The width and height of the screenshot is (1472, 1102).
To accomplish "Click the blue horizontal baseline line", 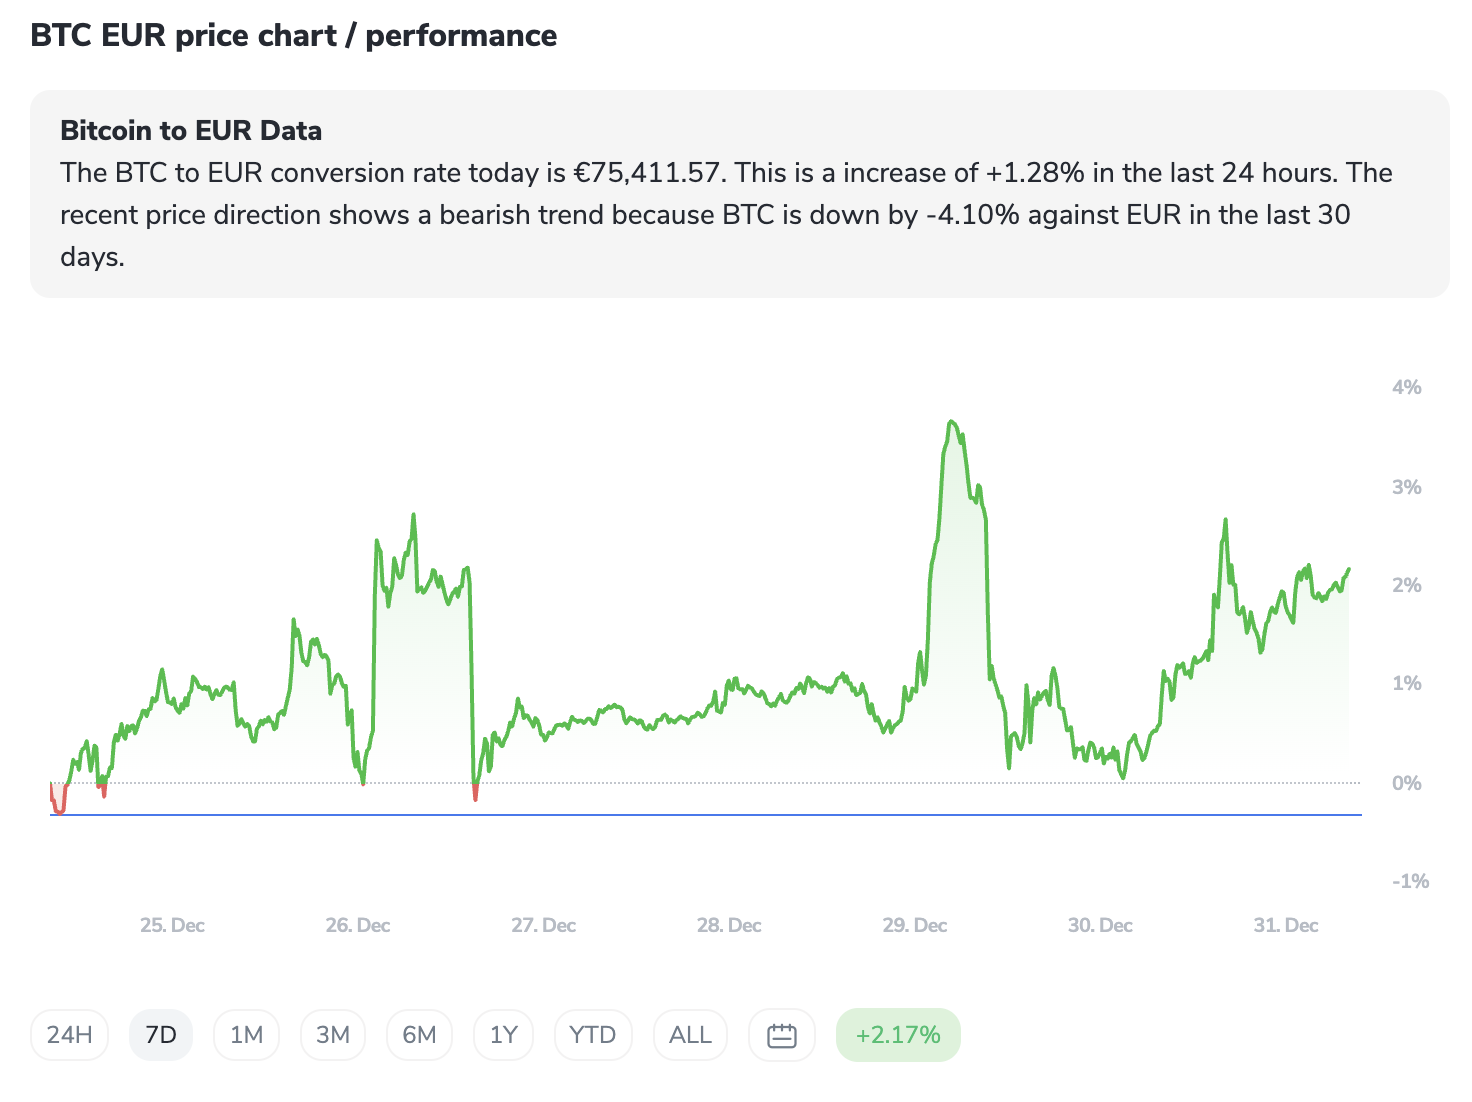I will 700,815.
